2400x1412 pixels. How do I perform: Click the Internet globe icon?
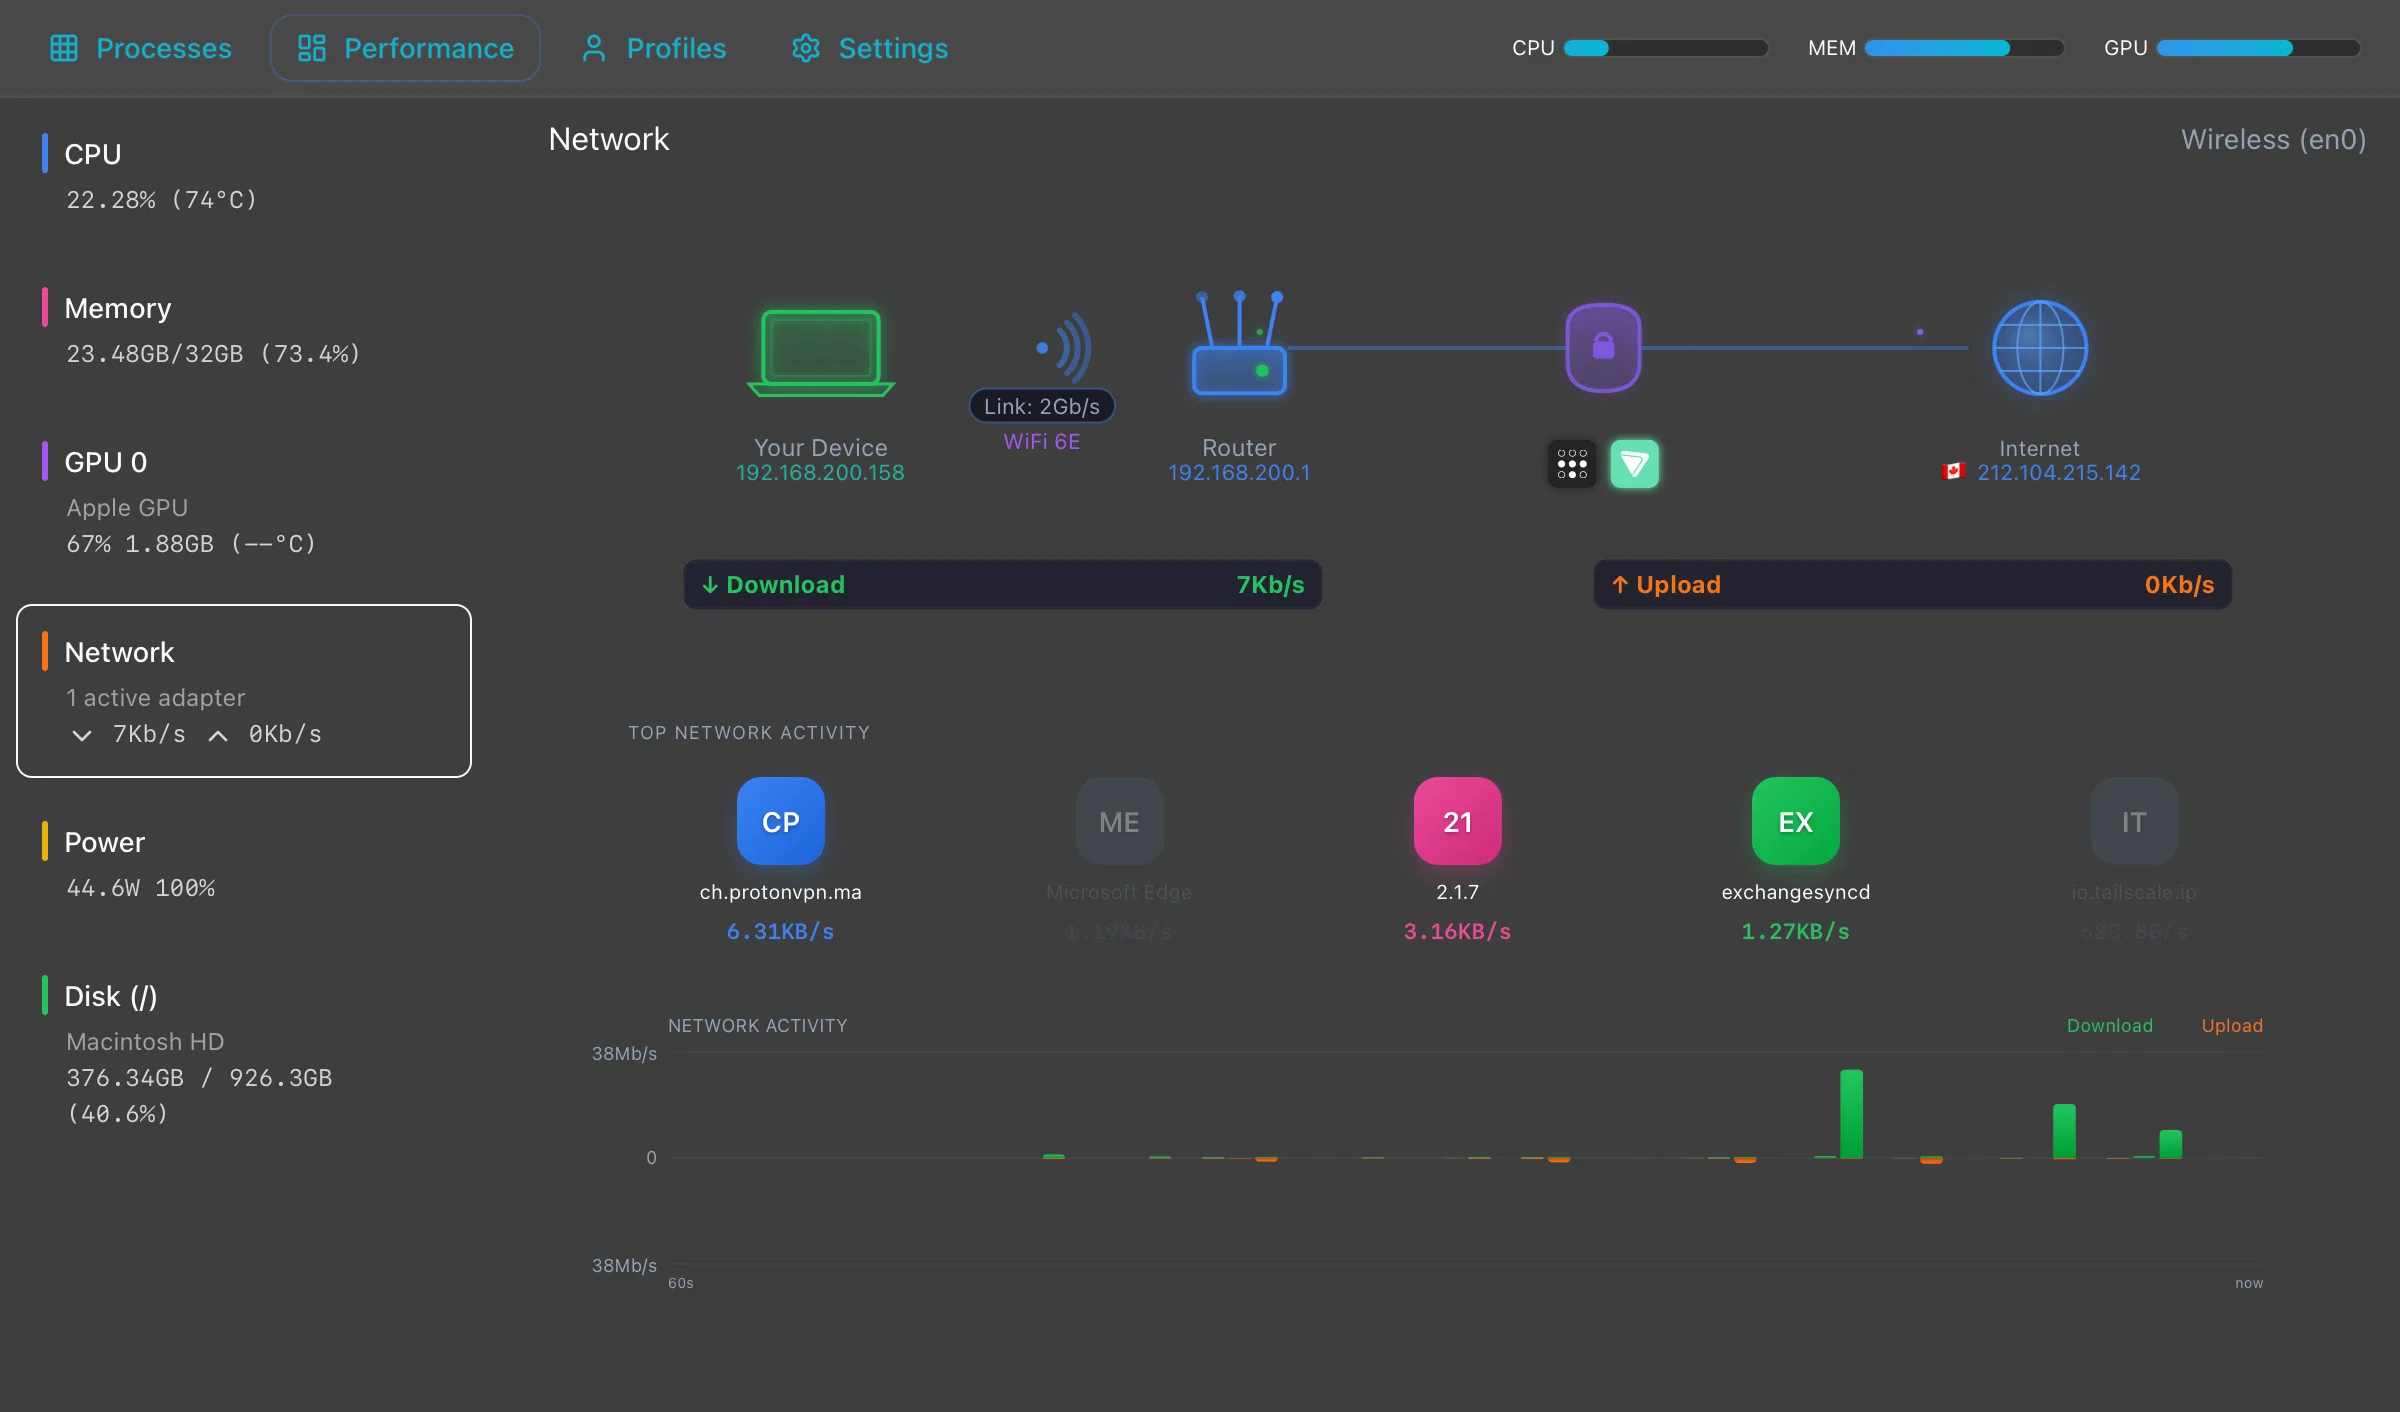tap(2039, 347)
